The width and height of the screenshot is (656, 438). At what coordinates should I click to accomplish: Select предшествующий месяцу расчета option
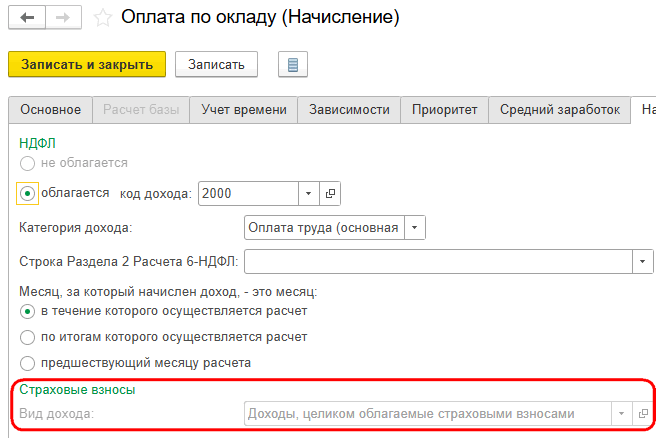pyautogui.click(x=28, y=364)
